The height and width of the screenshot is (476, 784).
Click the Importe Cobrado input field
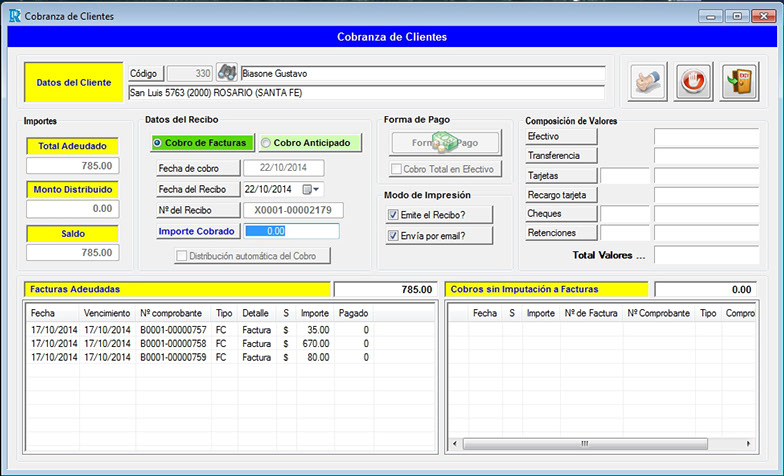tap(292, 231)
